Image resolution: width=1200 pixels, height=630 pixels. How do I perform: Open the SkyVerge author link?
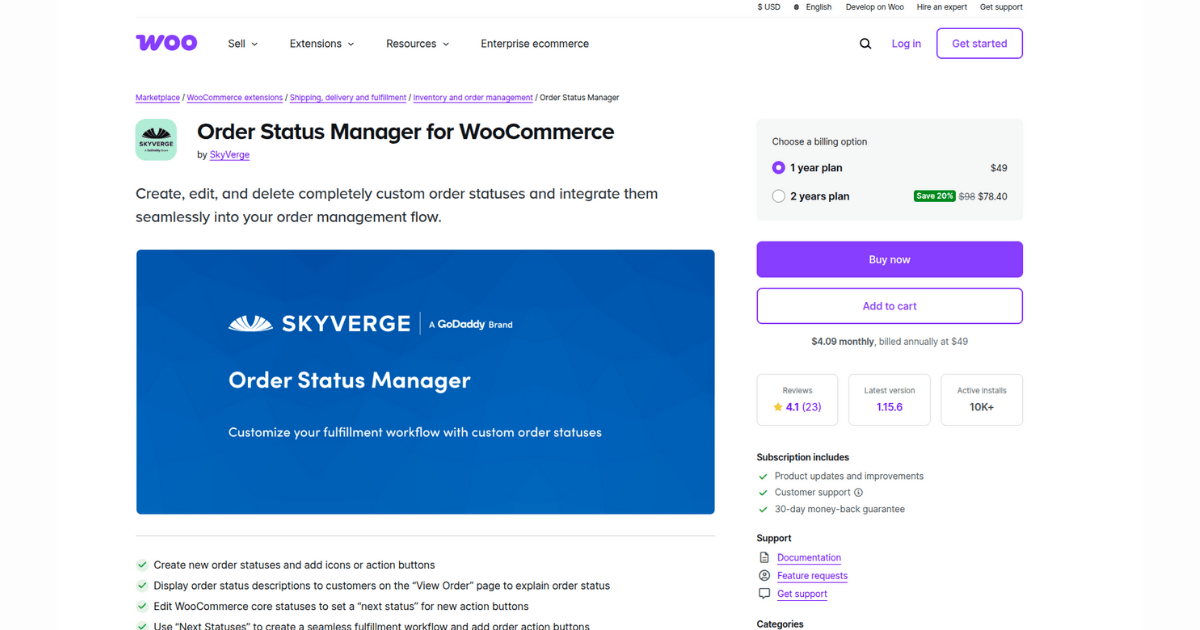coord(230,155)
